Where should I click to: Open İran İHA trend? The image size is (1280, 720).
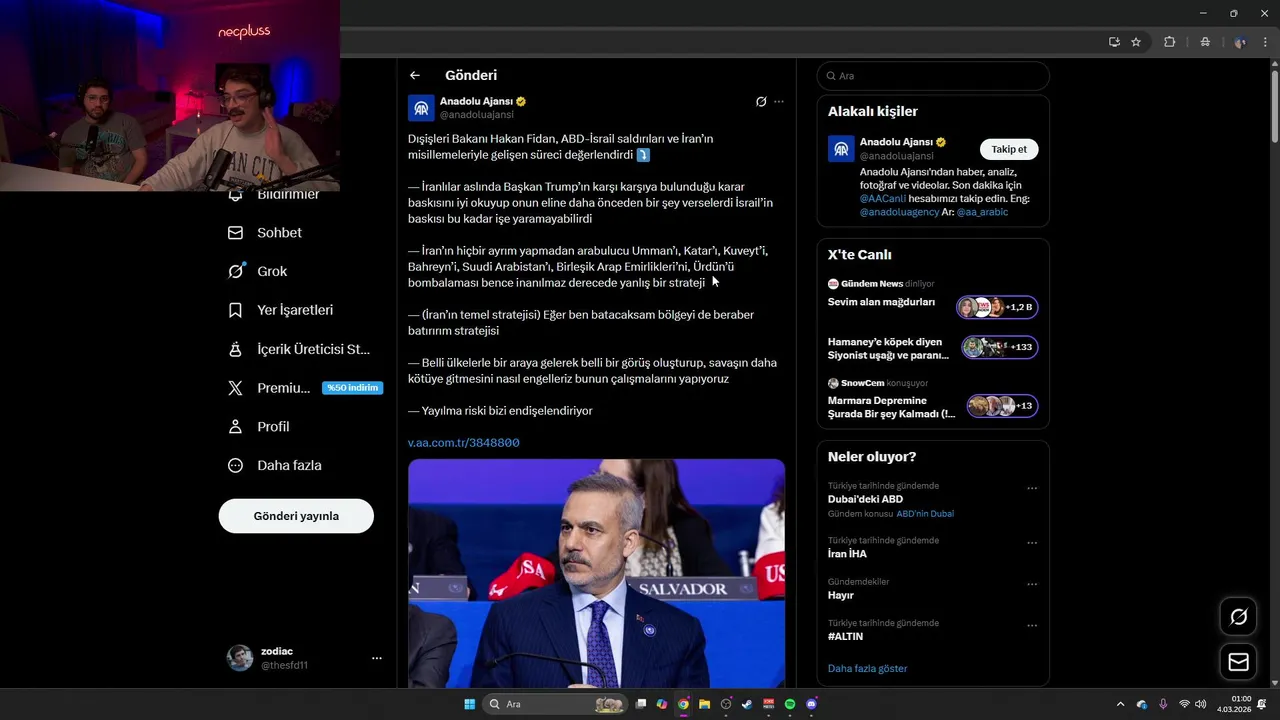pyautogui.click(x=847, y=554)
